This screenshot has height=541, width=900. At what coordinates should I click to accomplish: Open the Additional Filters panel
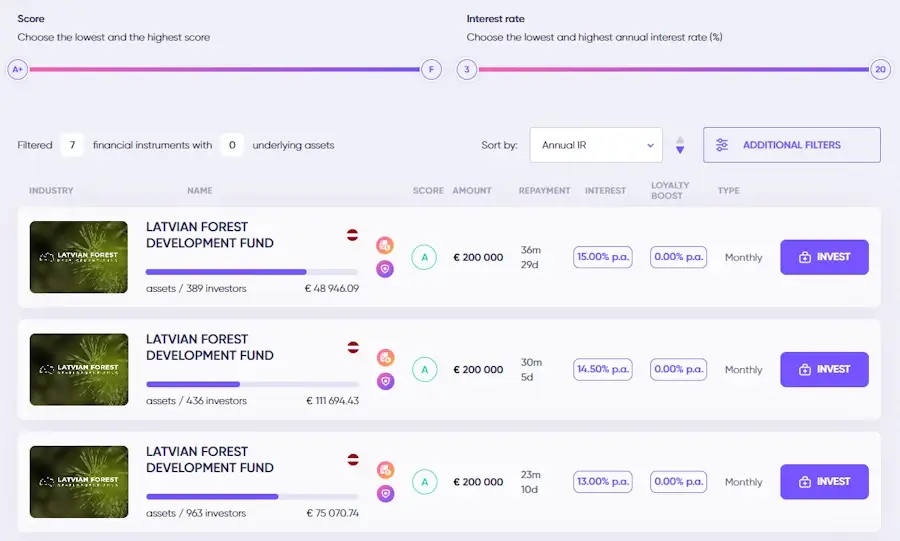[791, 145]
